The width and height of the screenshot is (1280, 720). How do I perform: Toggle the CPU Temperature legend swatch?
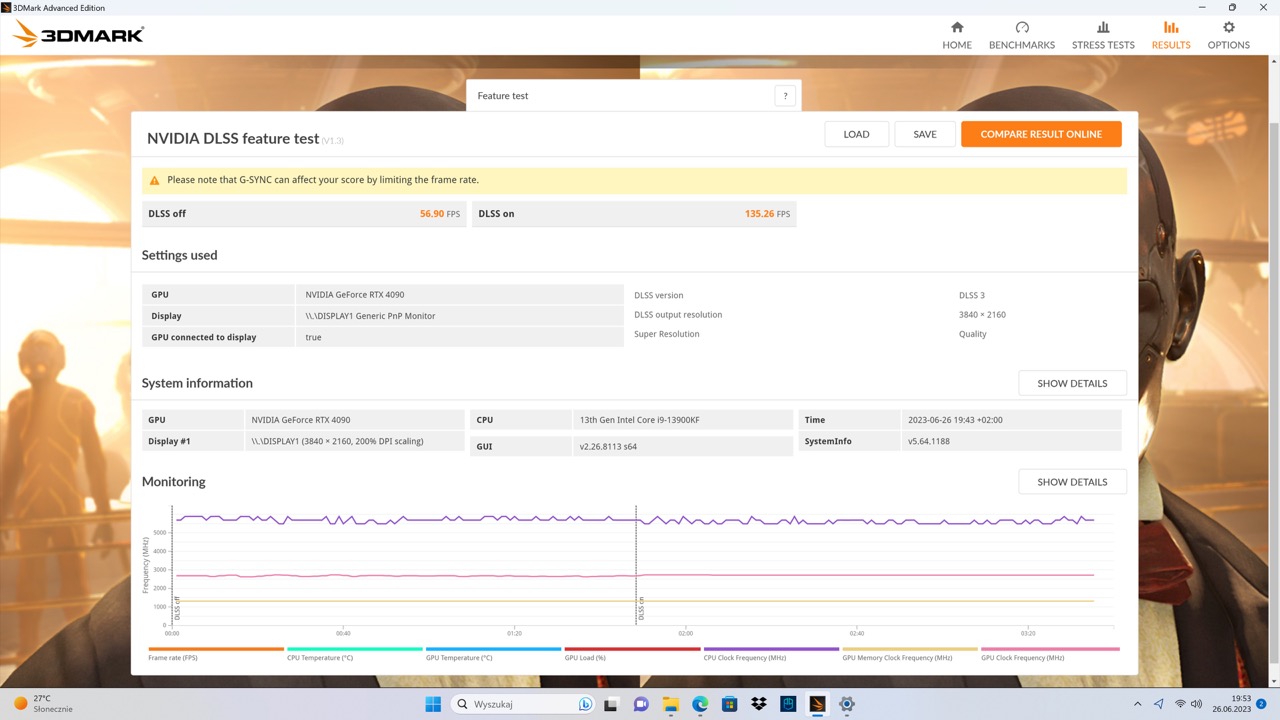[x=354, y=649]
